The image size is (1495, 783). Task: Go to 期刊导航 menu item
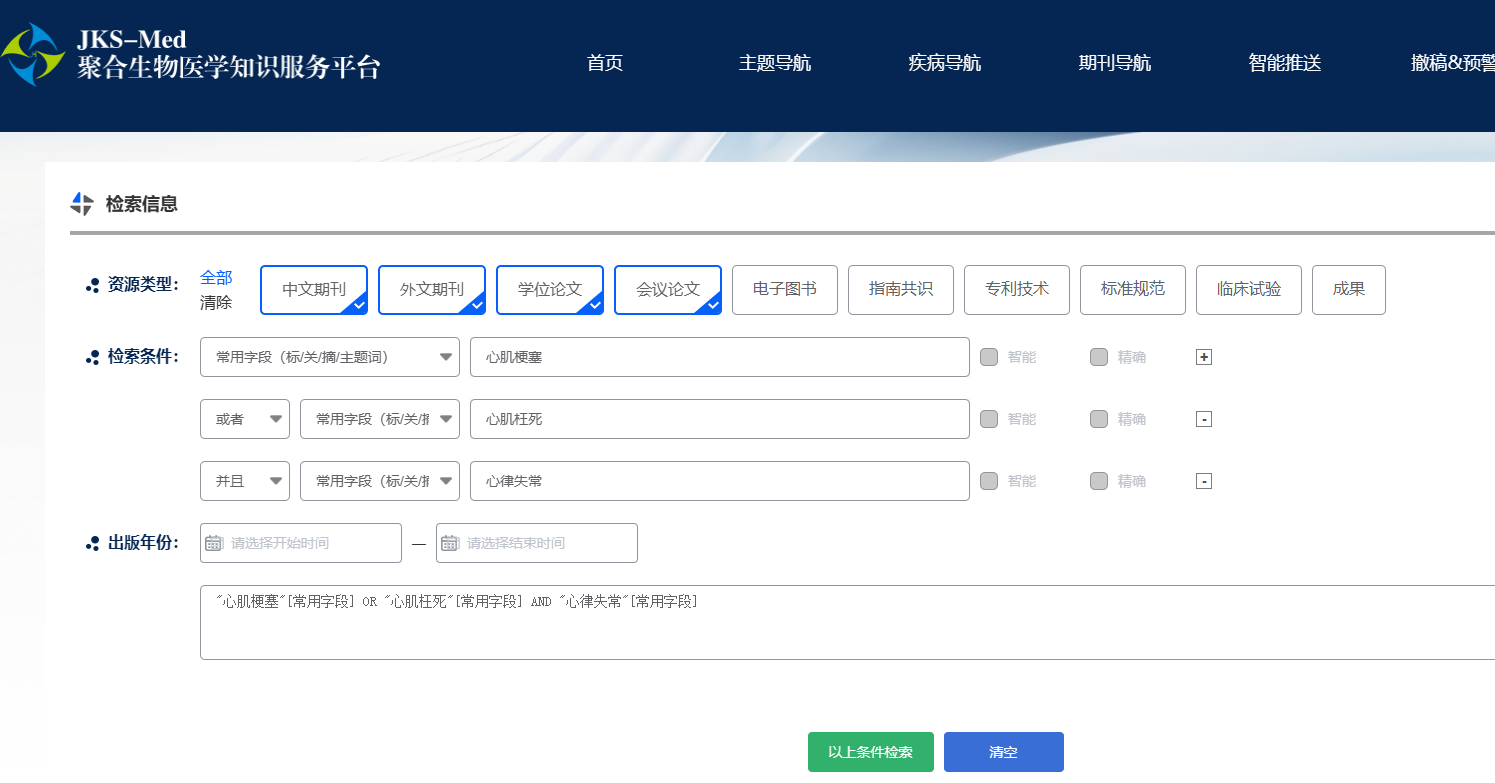(x=1114, y=63)
